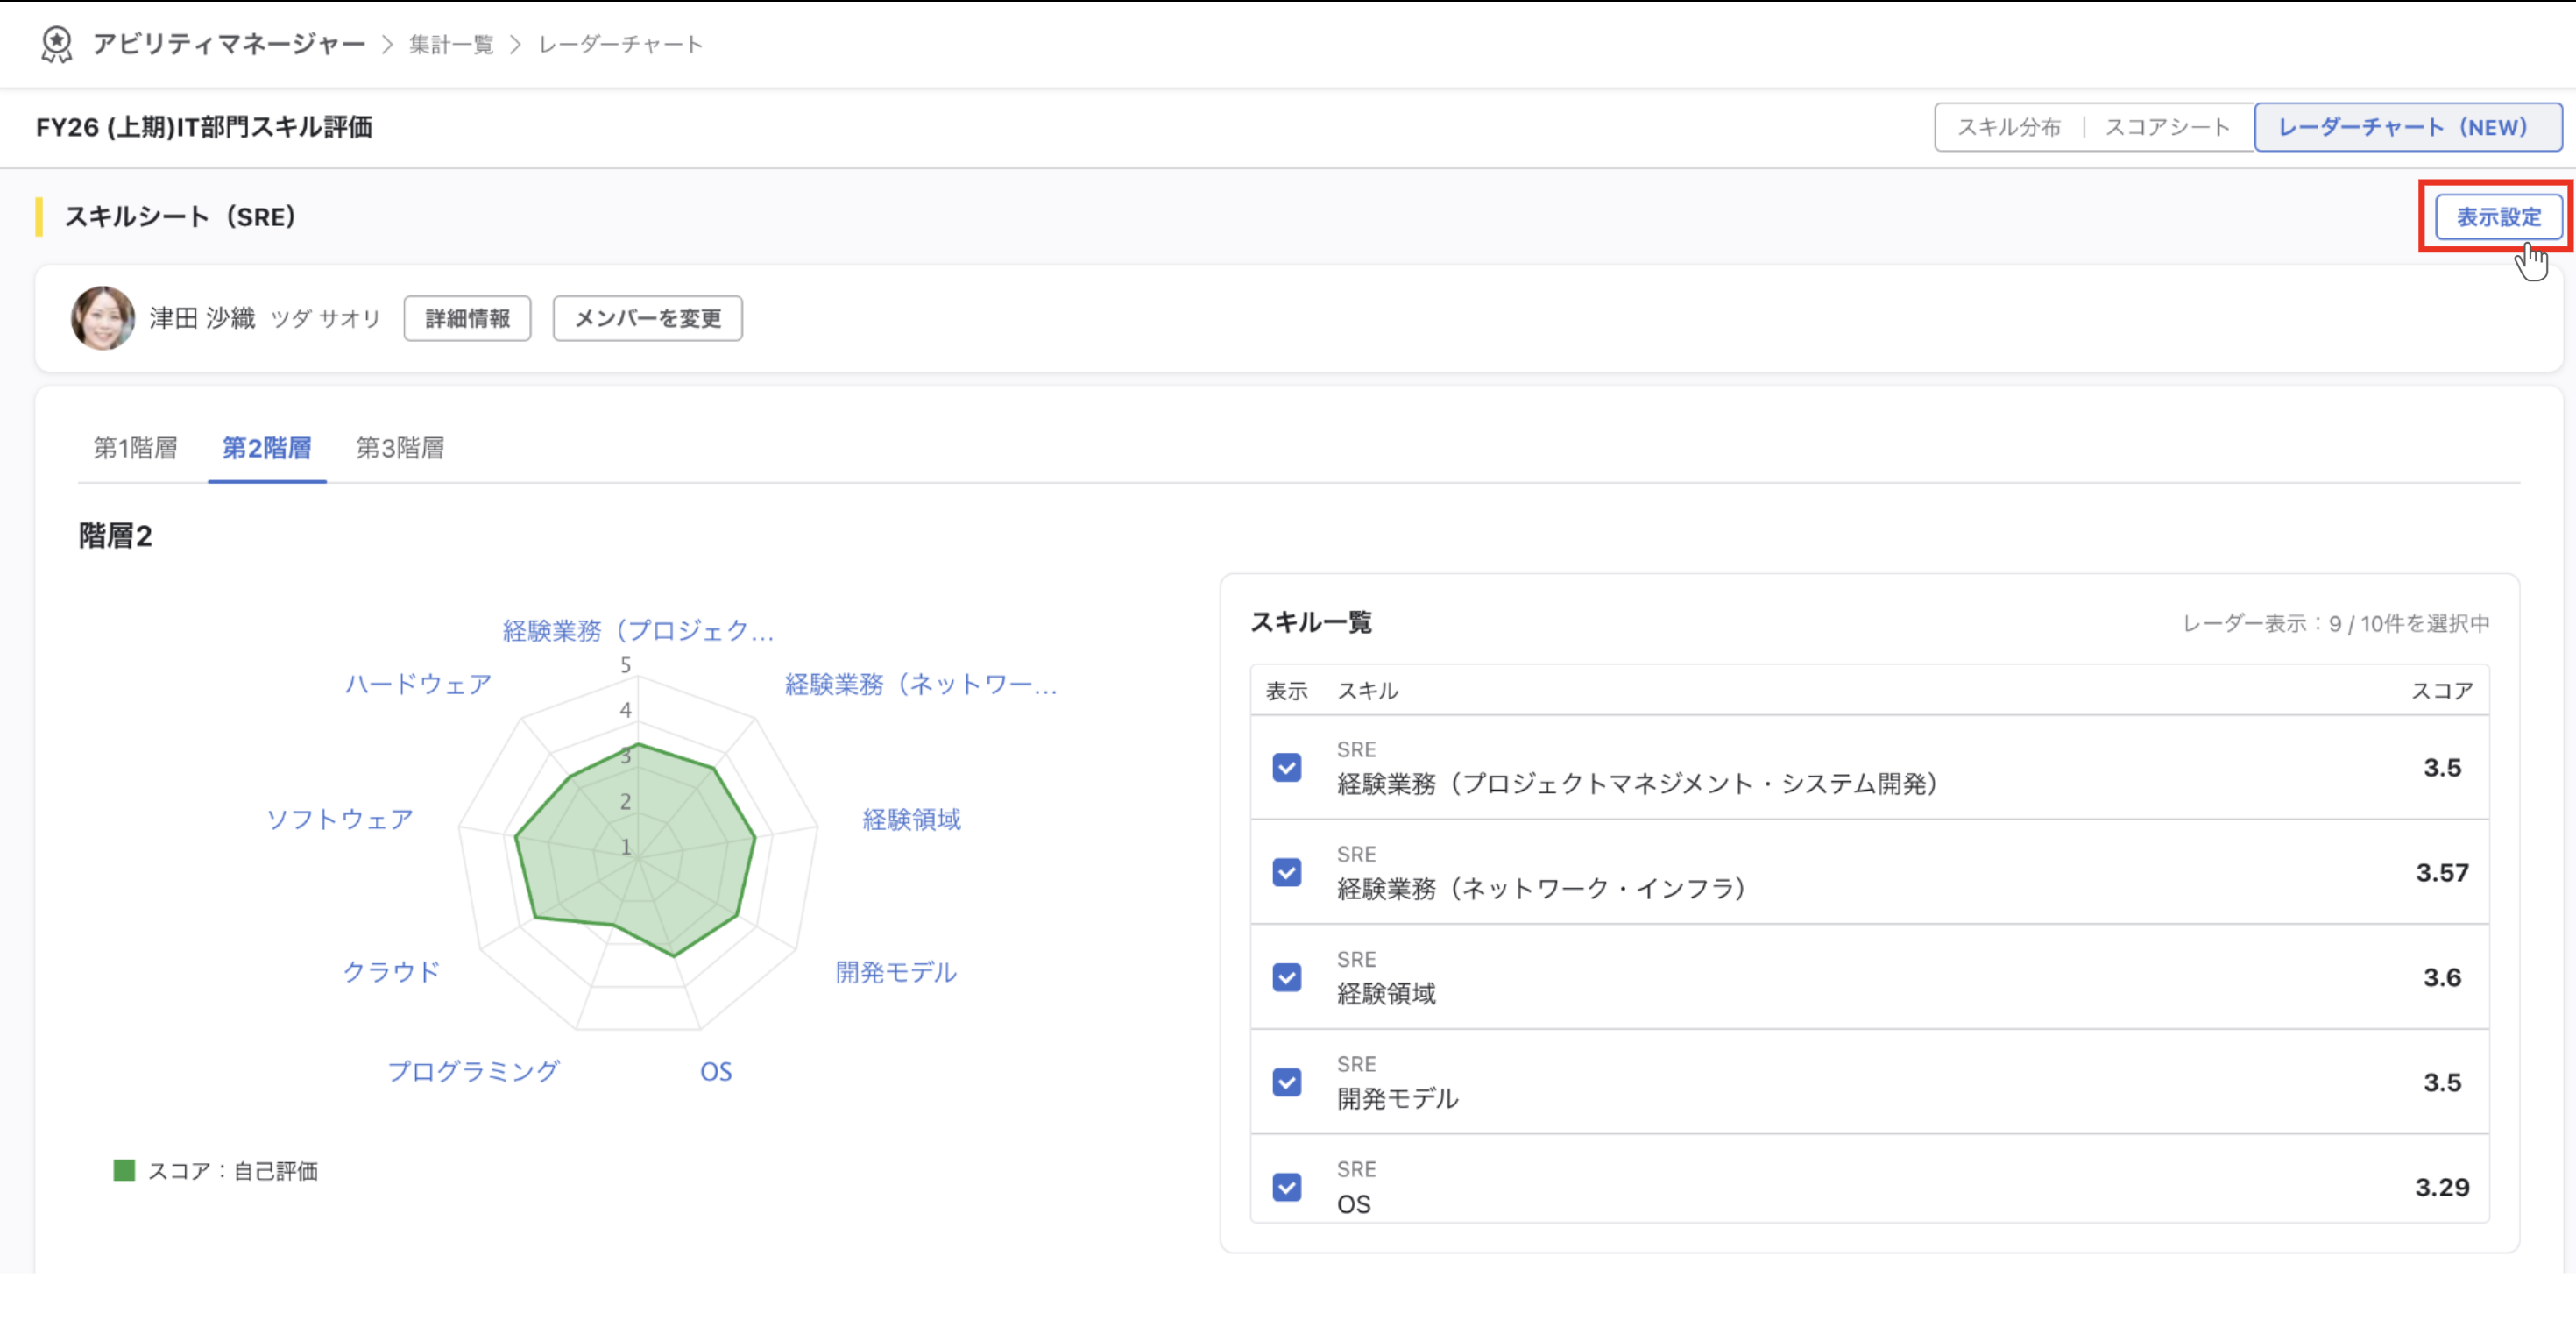Toggle OS skill display checkbox
2576x1320 pixels.
click(1287, 1188)
